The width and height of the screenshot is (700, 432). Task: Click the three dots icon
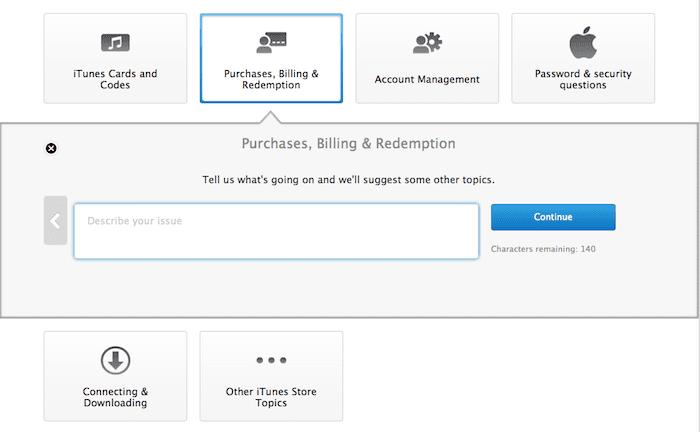(x=271, y=360)
